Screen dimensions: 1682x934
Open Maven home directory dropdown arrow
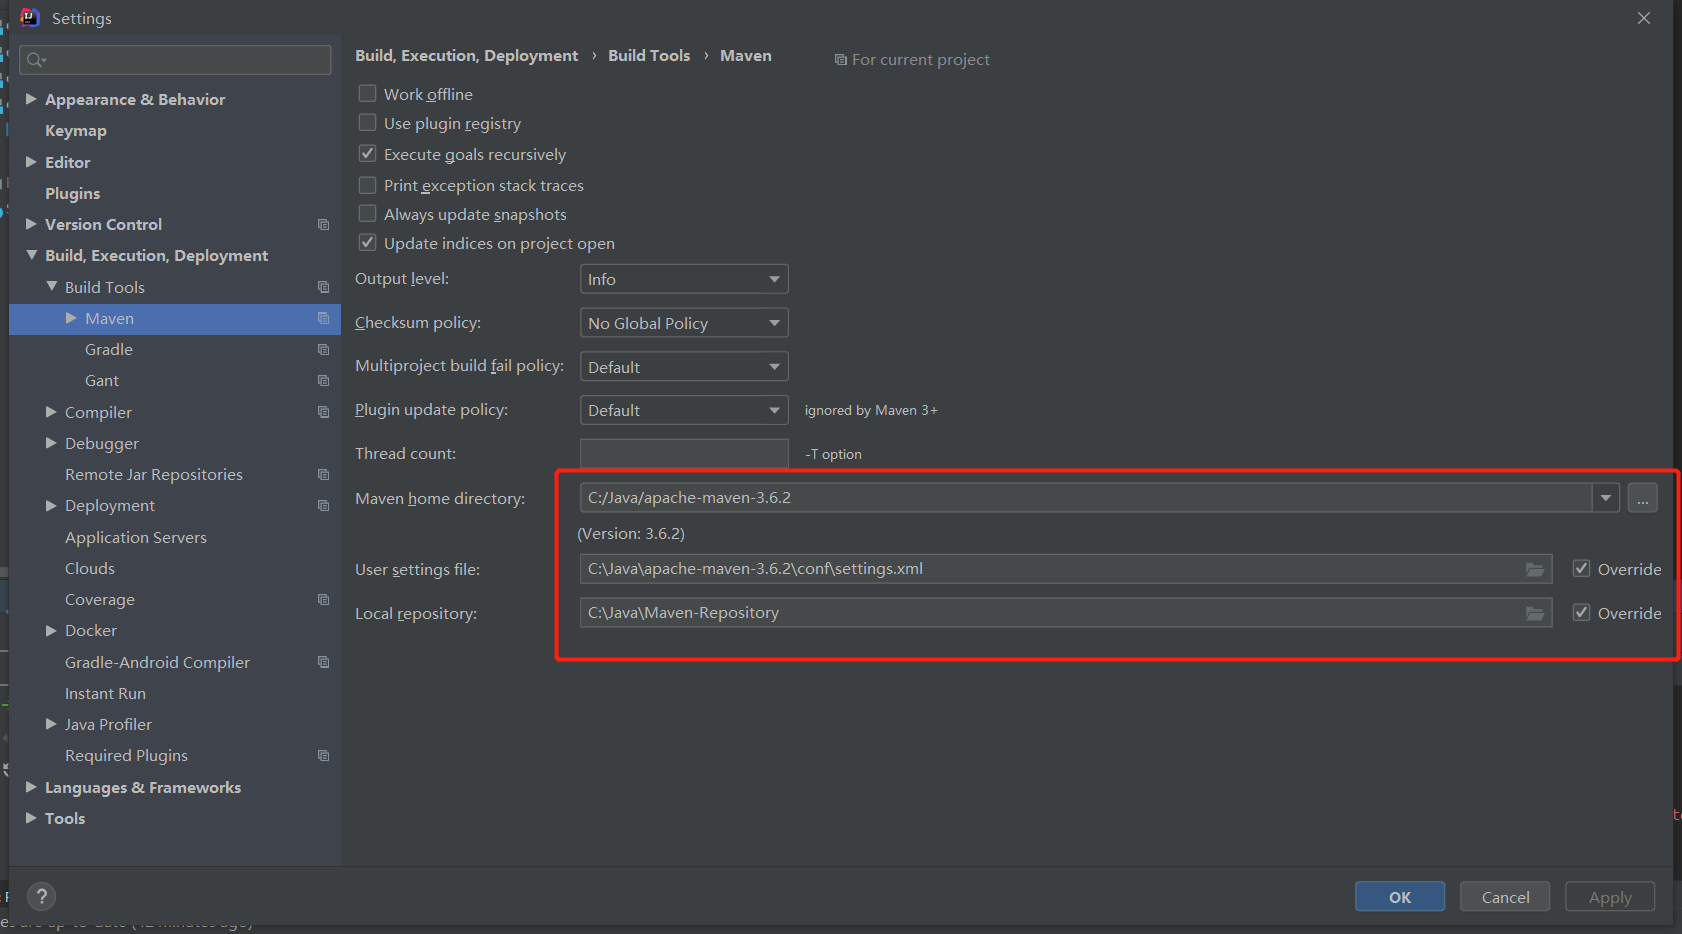pos(1606,497)
